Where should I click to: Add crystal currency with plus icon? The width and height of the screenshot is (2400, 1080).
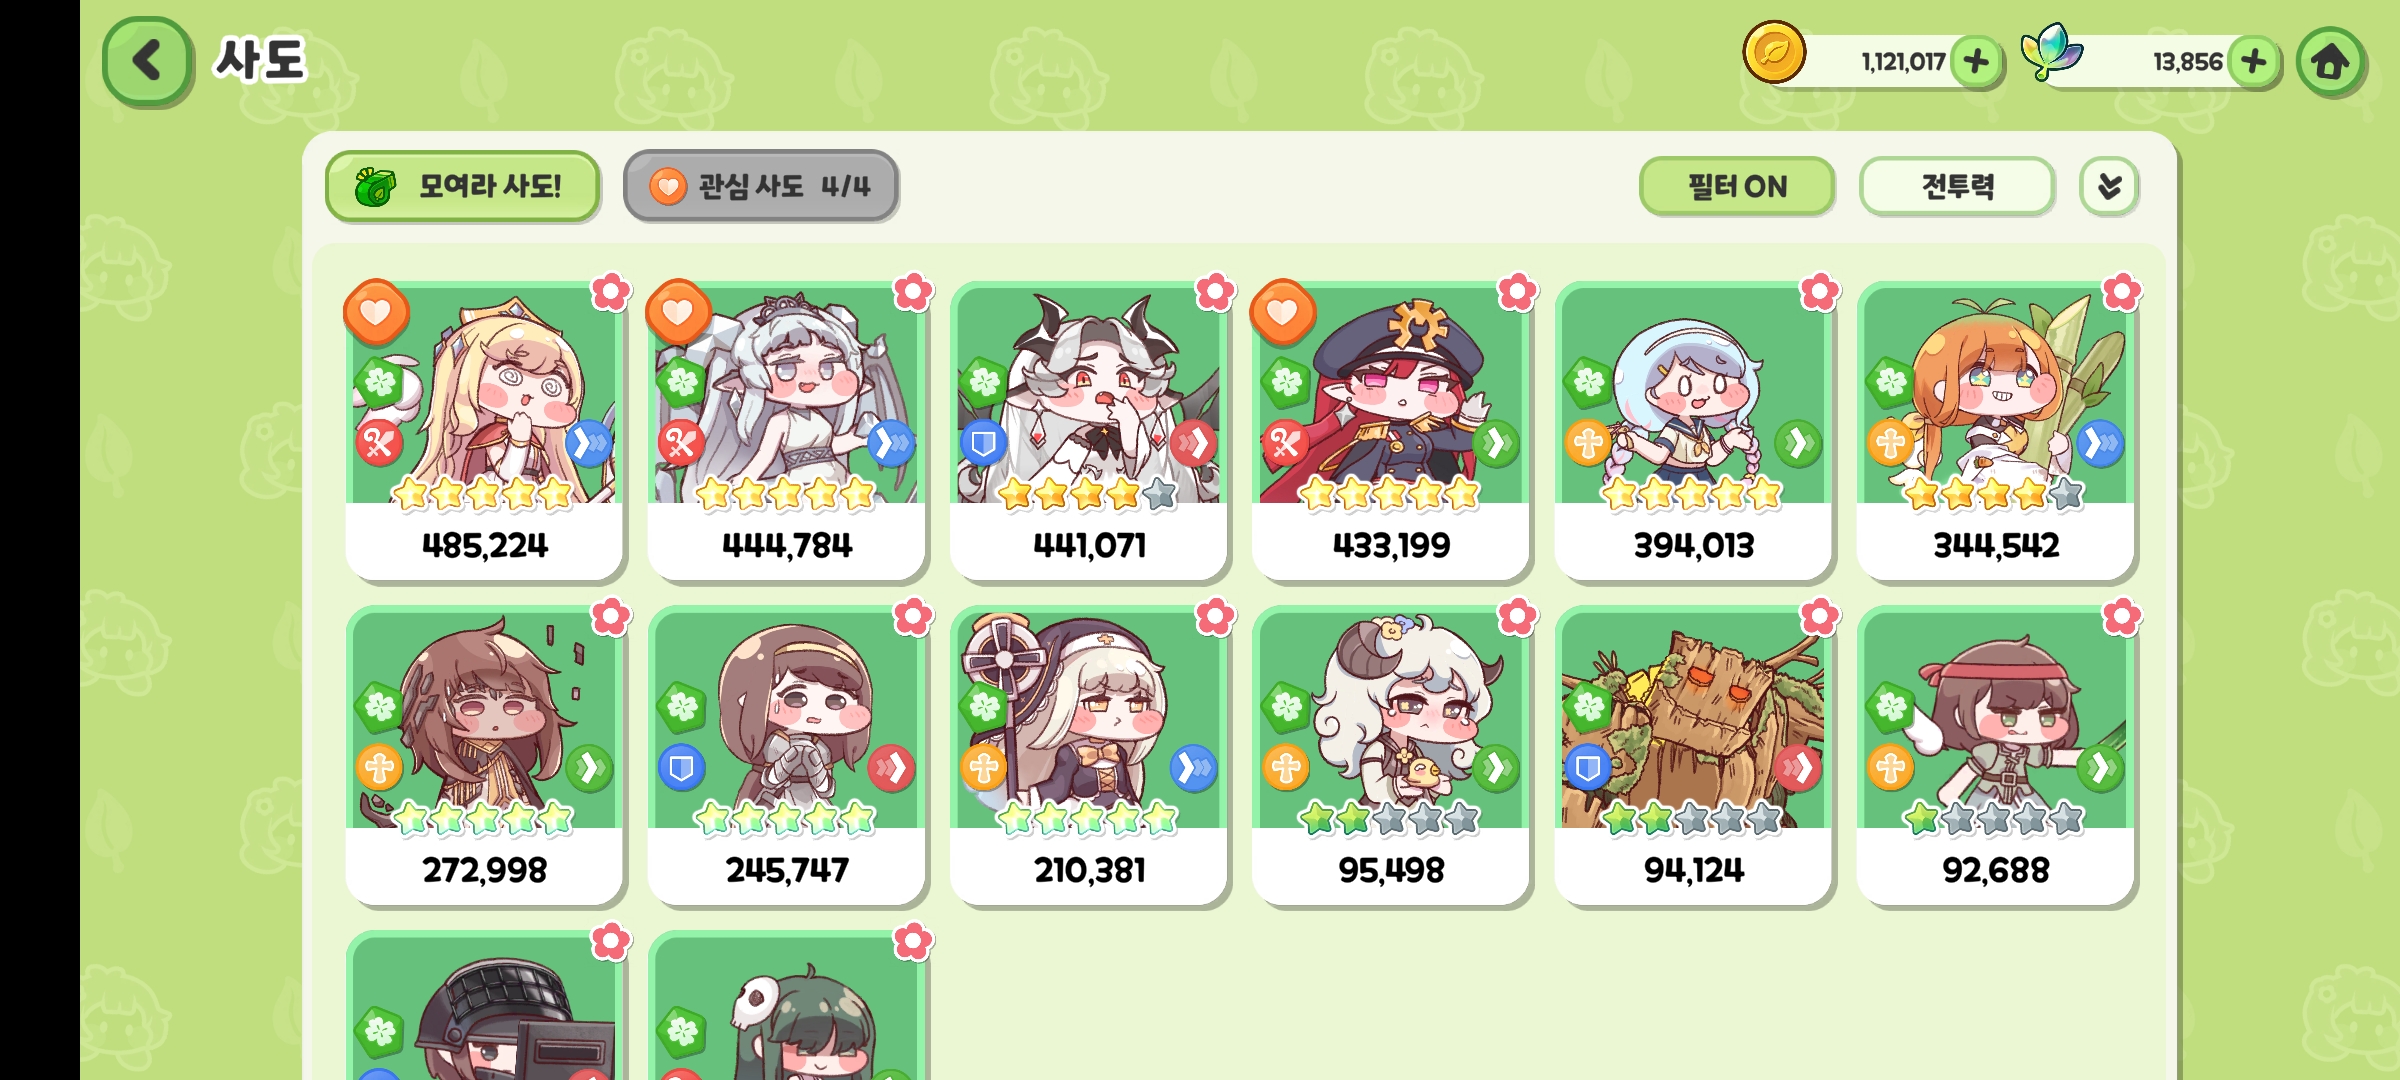click(x=2254, y=62)
